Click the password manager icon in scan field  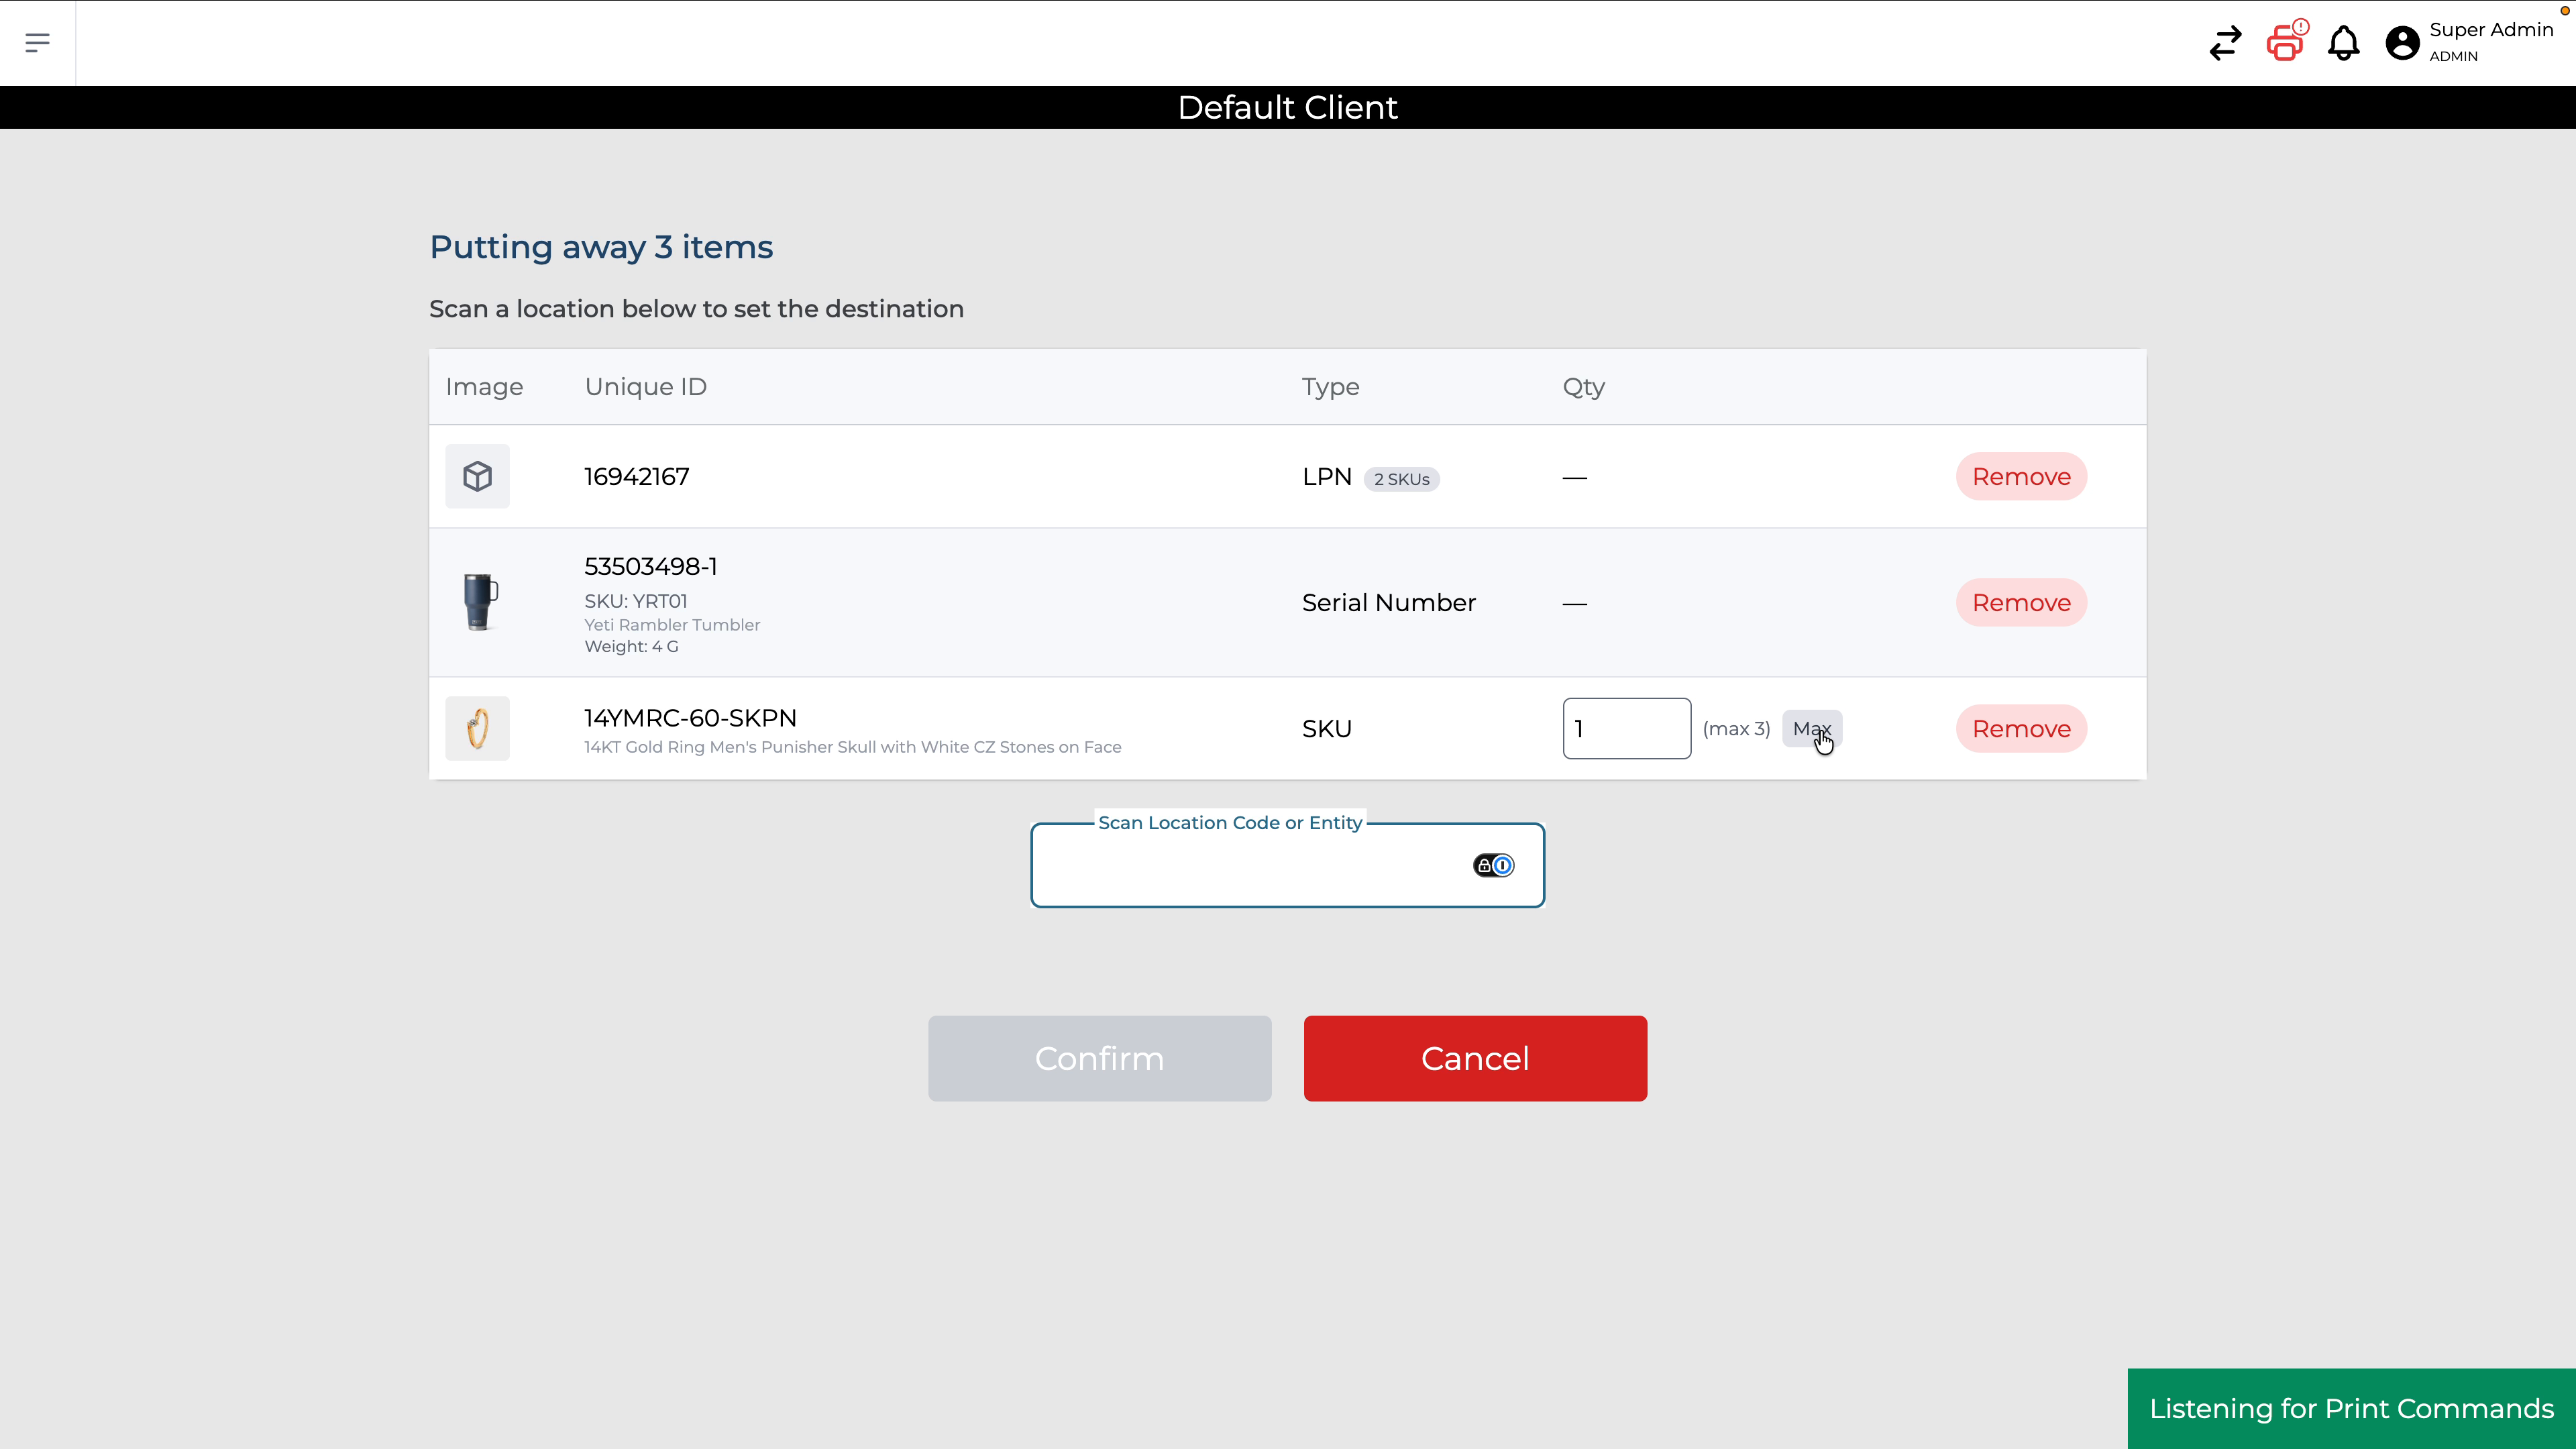(1494, 865)
